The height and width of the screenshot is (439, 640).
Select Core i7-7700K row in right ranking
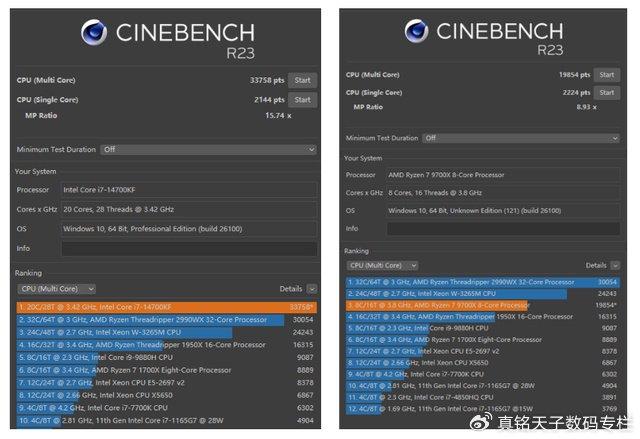483,375
